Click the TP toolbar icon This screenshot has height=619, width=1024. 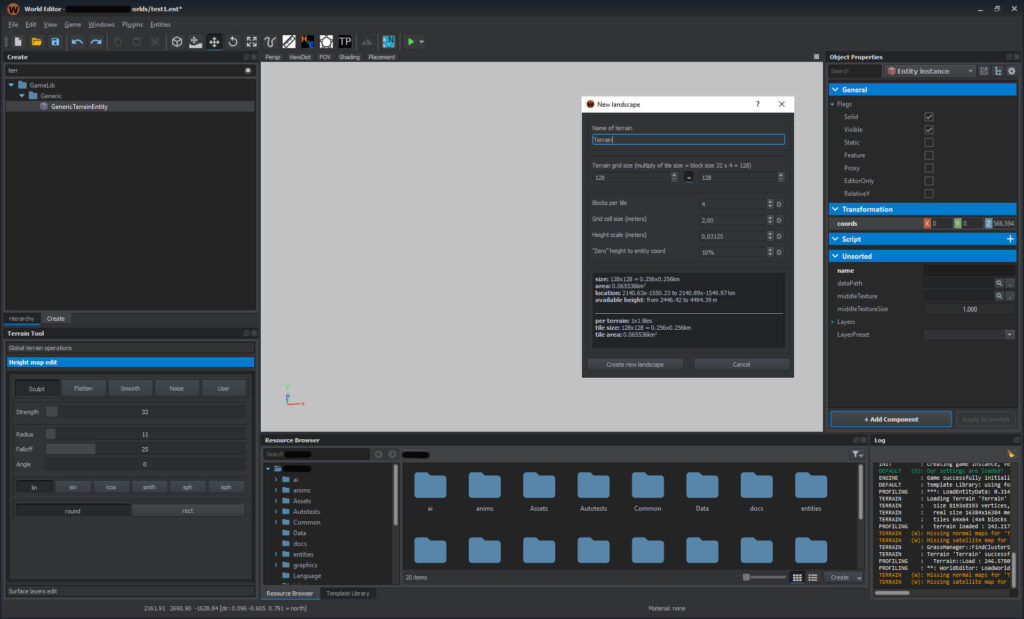(x=345, y=42)
